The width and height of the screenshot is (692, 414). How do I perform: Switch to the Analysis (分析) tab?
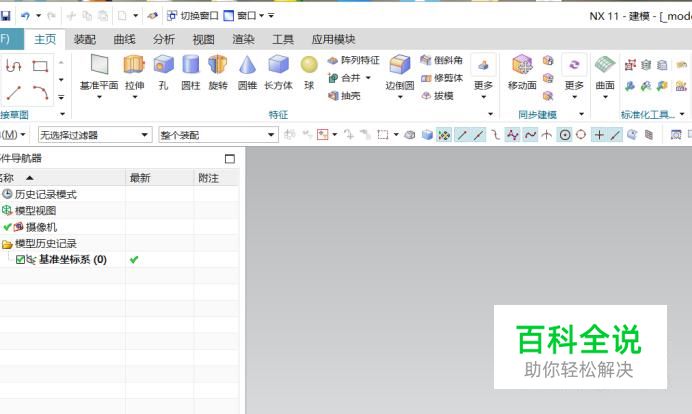pos(164,39)
